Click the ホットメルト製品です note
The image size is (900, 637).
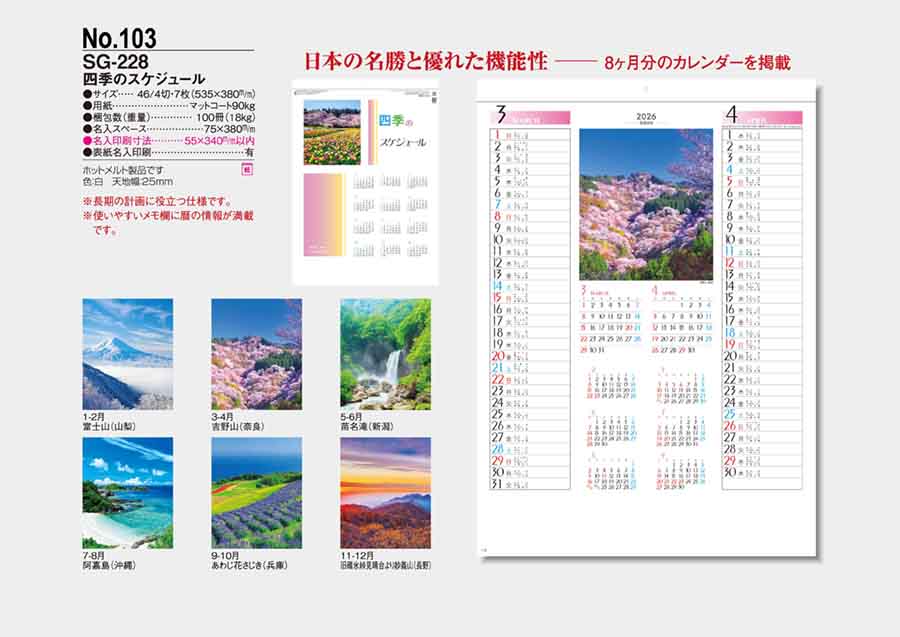123,170
